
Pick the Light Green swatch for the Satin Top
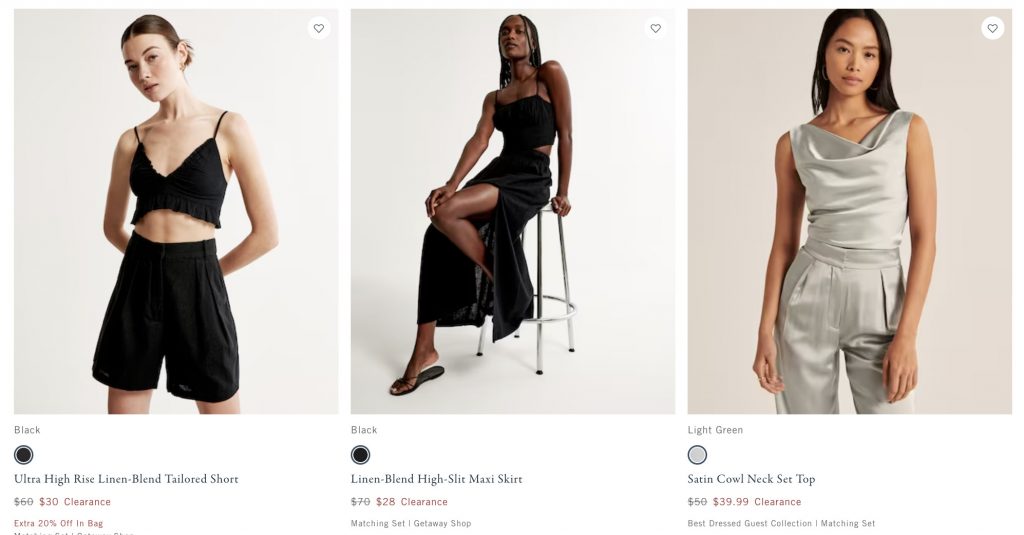[x=697, y=455]
